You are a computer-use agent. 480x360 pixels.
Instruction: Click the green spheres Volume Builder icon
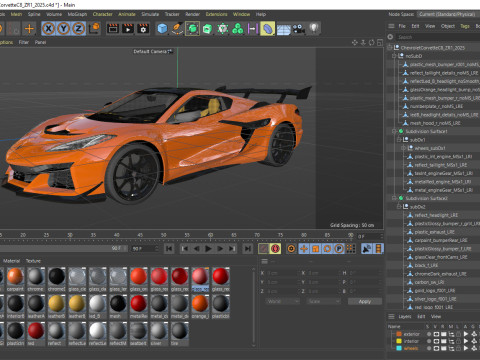pyautogui.click(x=237, y=29)
